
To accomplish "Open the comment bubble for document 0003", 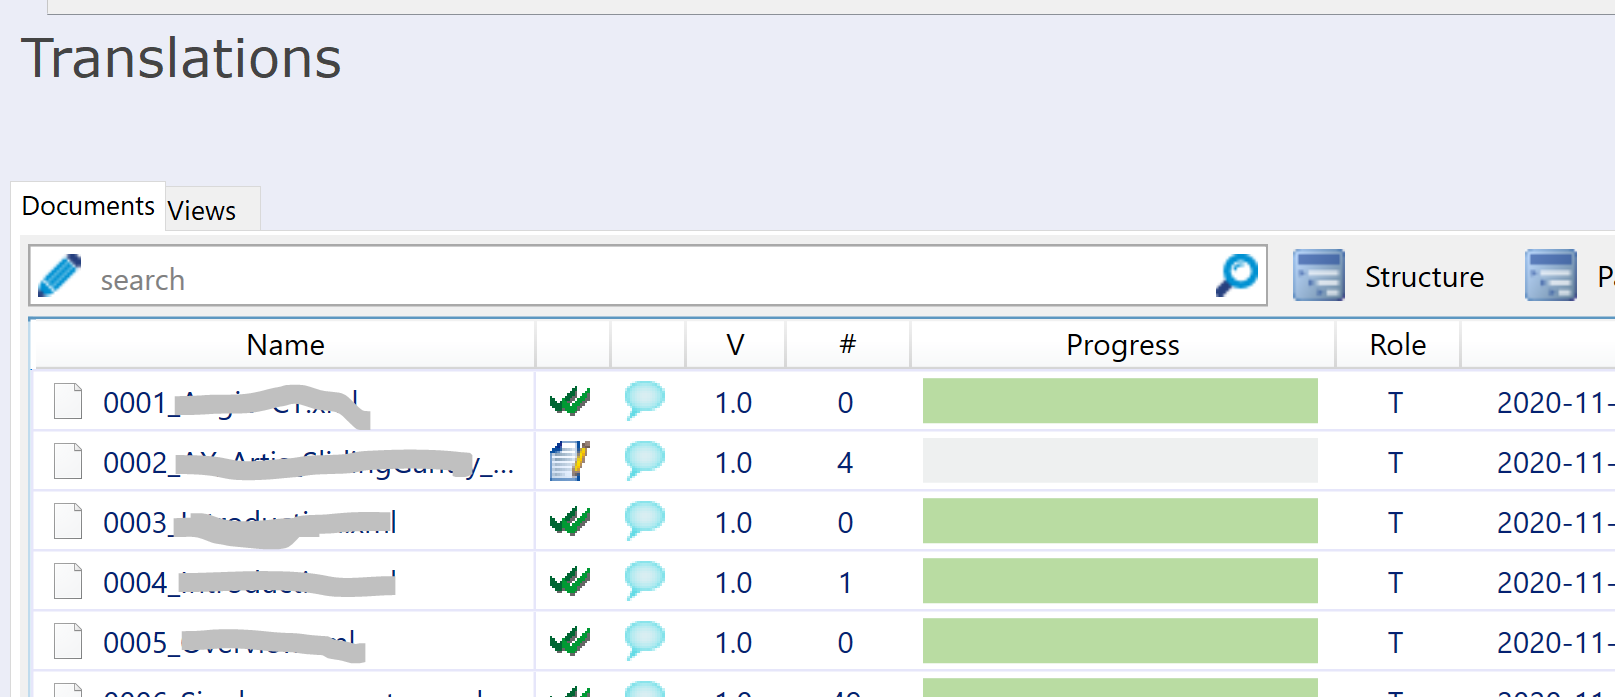I will [645, 521].
